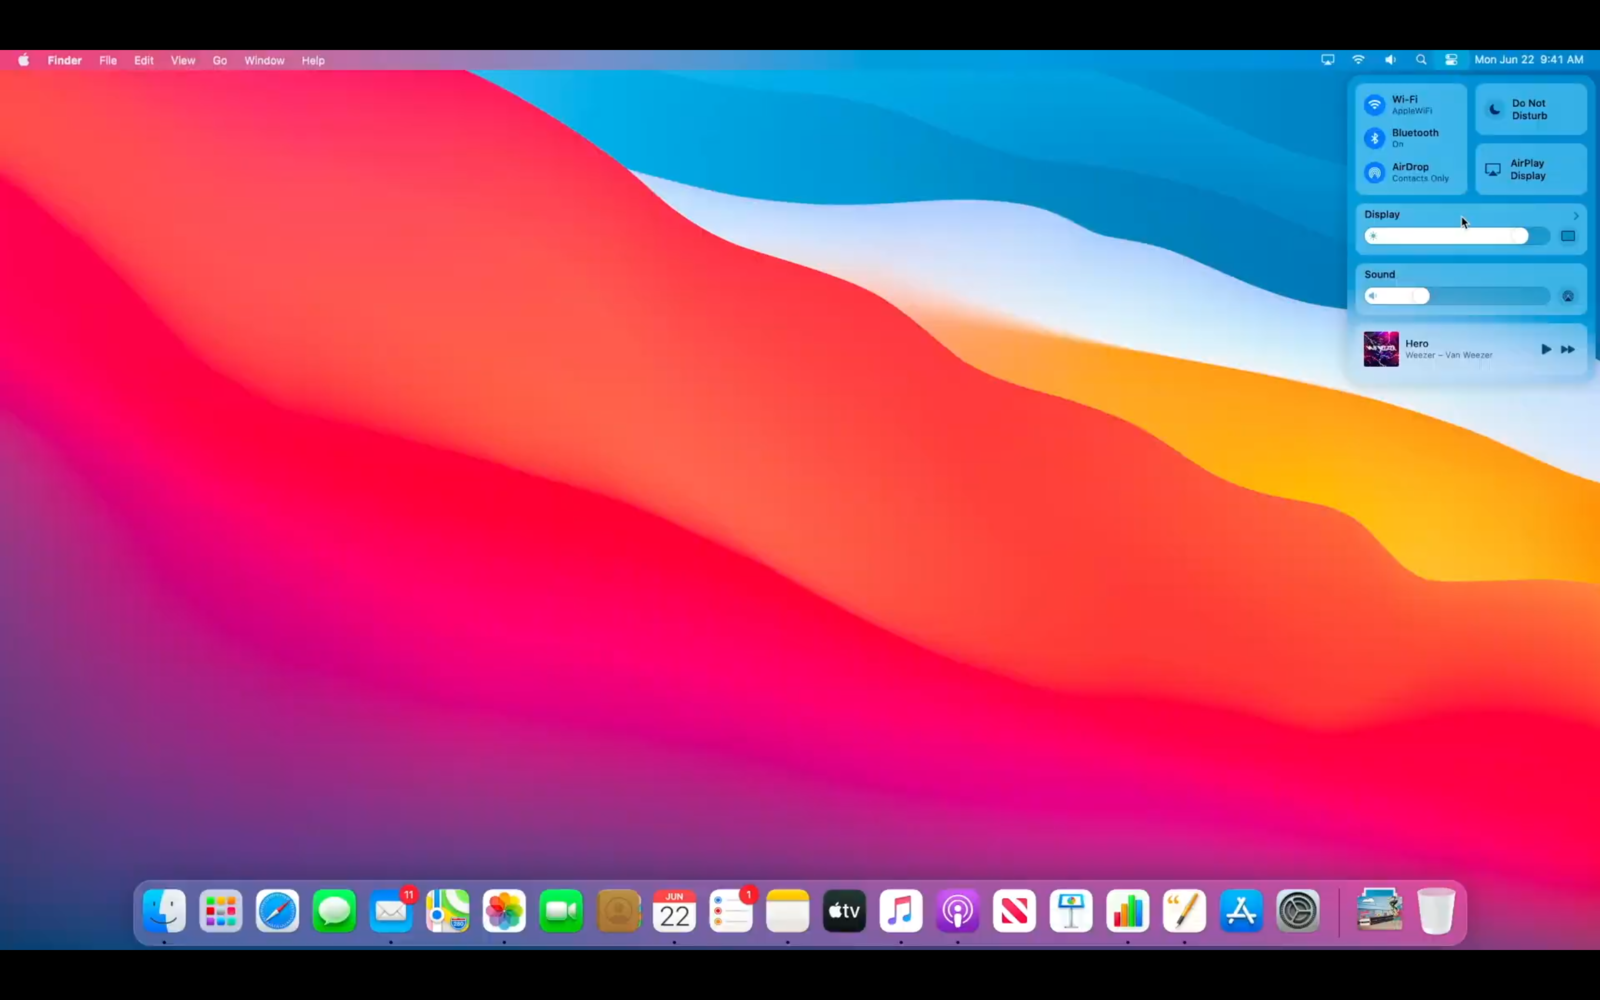1600x1000 pixels.
Task: Open the Finder Go menu
Action: coord(219,60)
